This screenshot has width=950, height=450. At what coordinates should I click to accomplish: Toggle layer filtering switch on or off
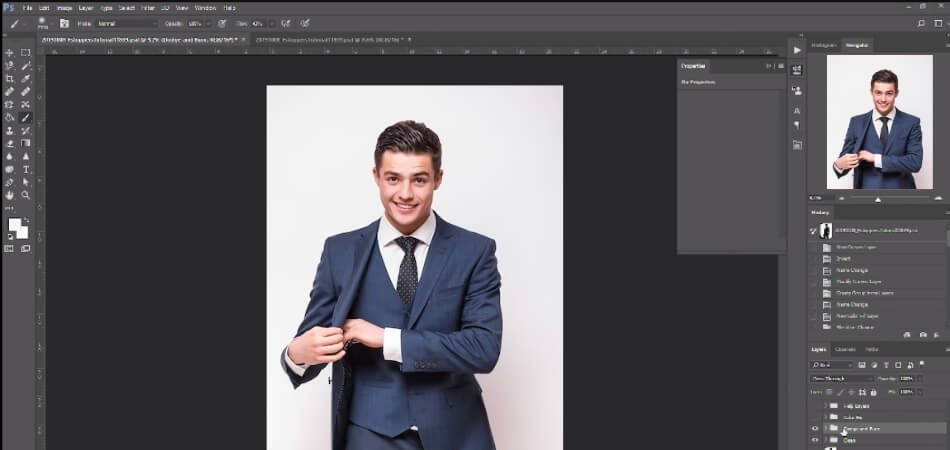tap(922, 364)
